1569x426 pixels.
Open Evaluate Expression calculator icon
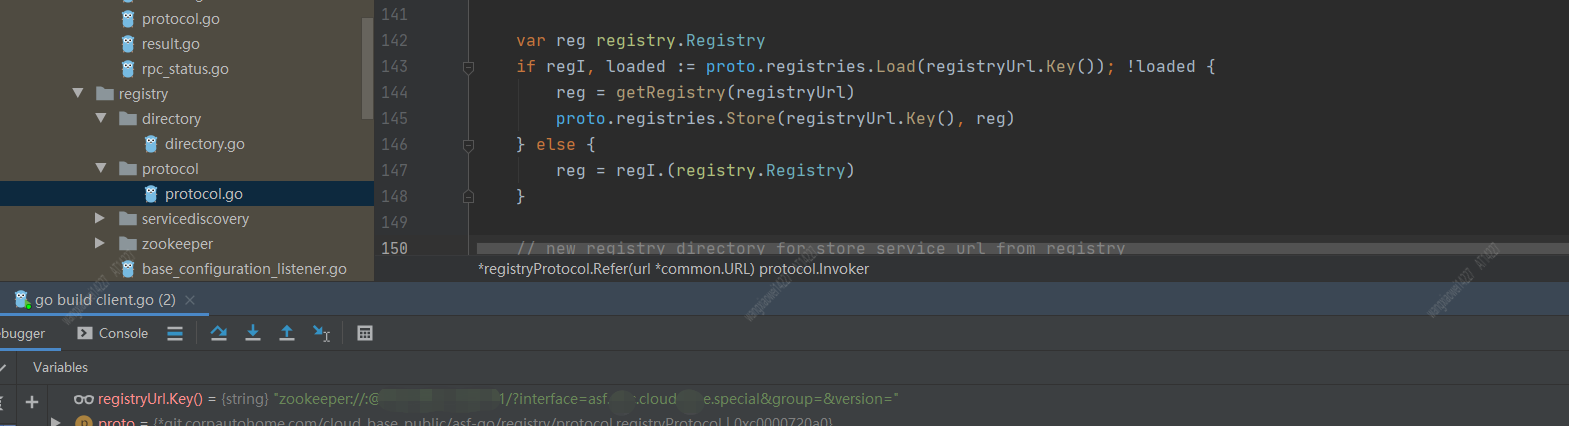click(365, 333)
